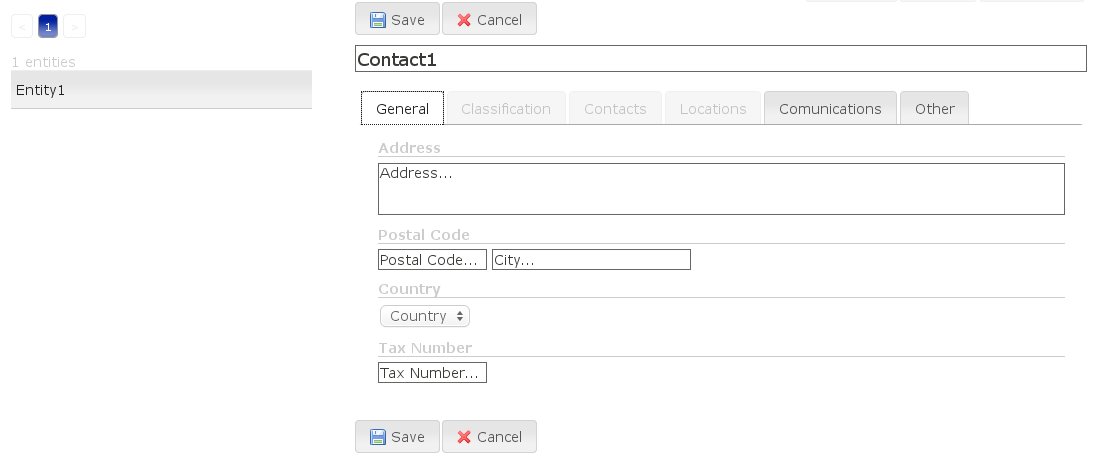Click into the Address text area
1094x462 pixels.
(x=721, y=188)
